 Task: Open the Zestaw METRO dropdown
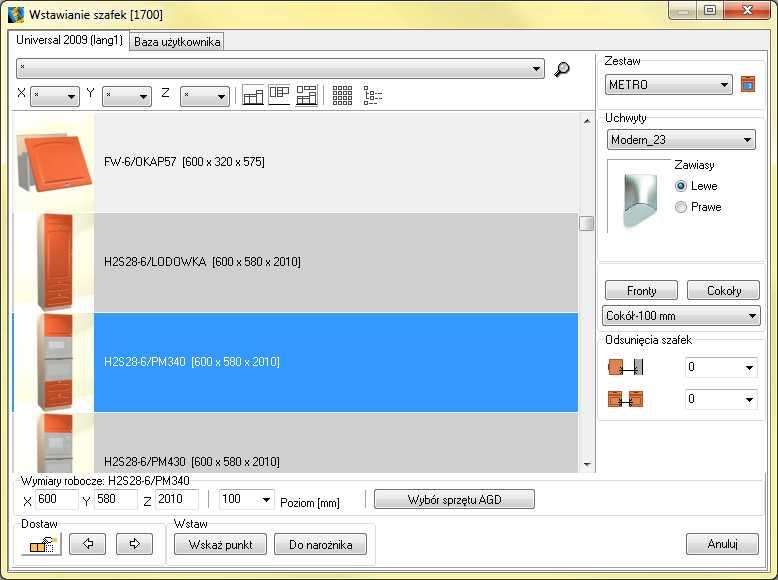(x=668, y=85)
